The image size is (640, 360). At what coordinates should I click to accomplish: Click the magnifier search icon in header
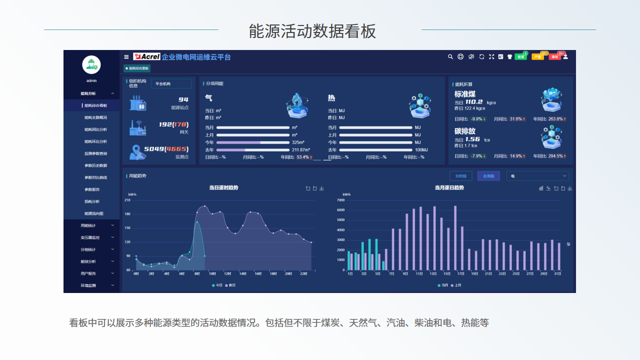coord(450,57)
